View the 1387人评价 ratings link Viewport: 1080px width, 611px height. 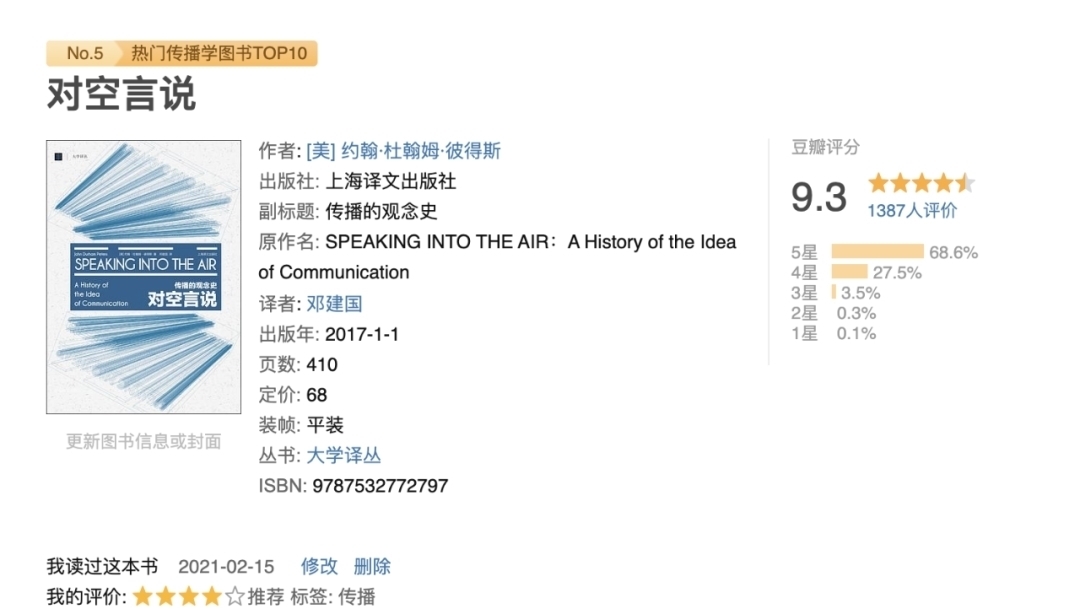tap(911, 210)
